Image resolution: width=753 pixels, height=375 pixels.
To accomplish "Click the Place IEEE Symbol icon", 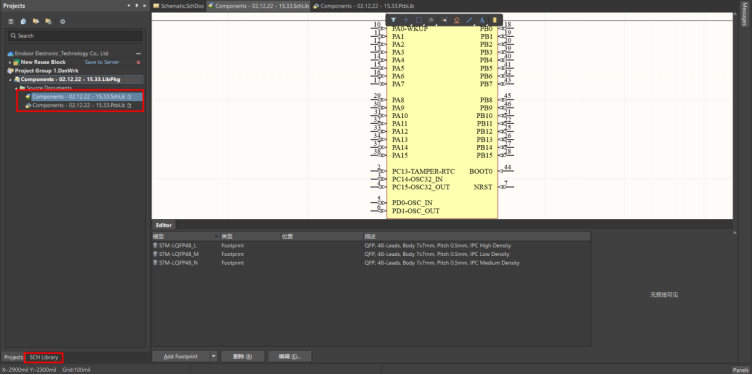I will point(457,20).
